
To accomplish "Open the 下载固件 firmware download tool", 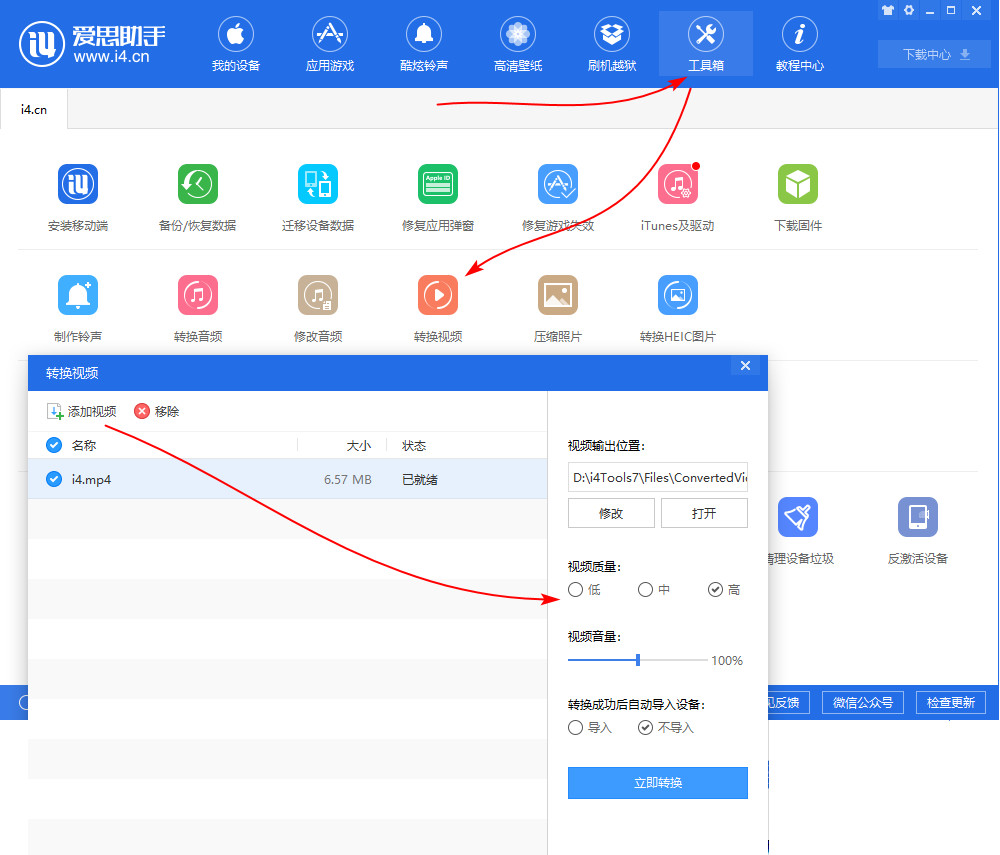I will (797, 184).
